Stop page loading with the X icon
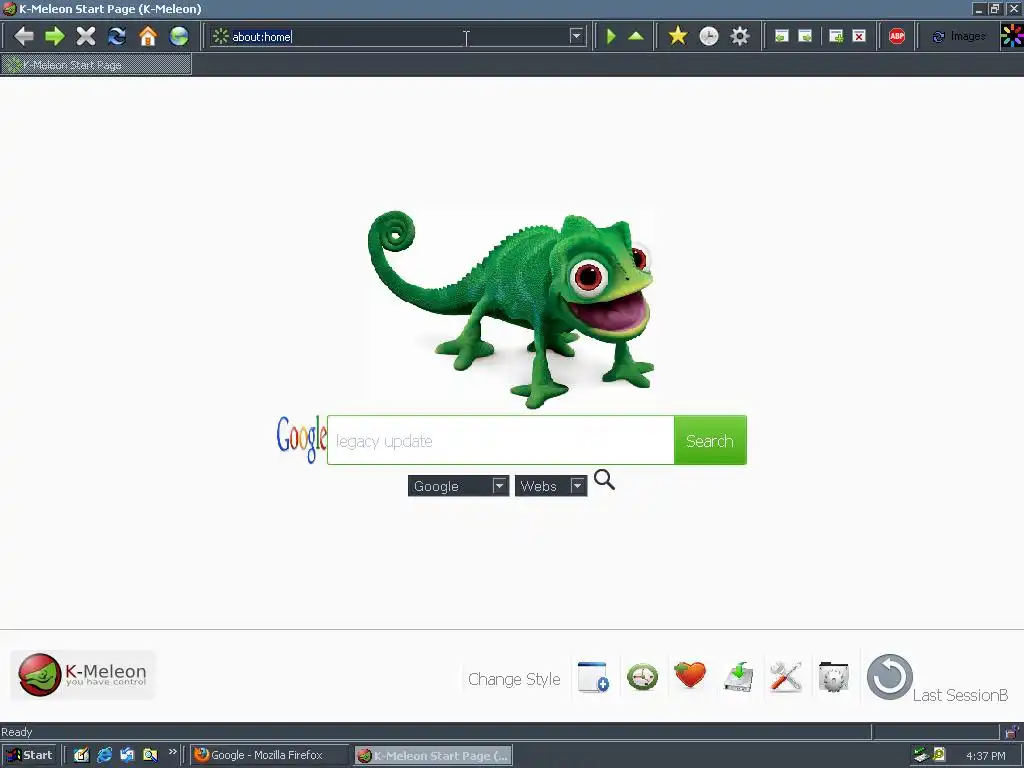 (86, 36)
